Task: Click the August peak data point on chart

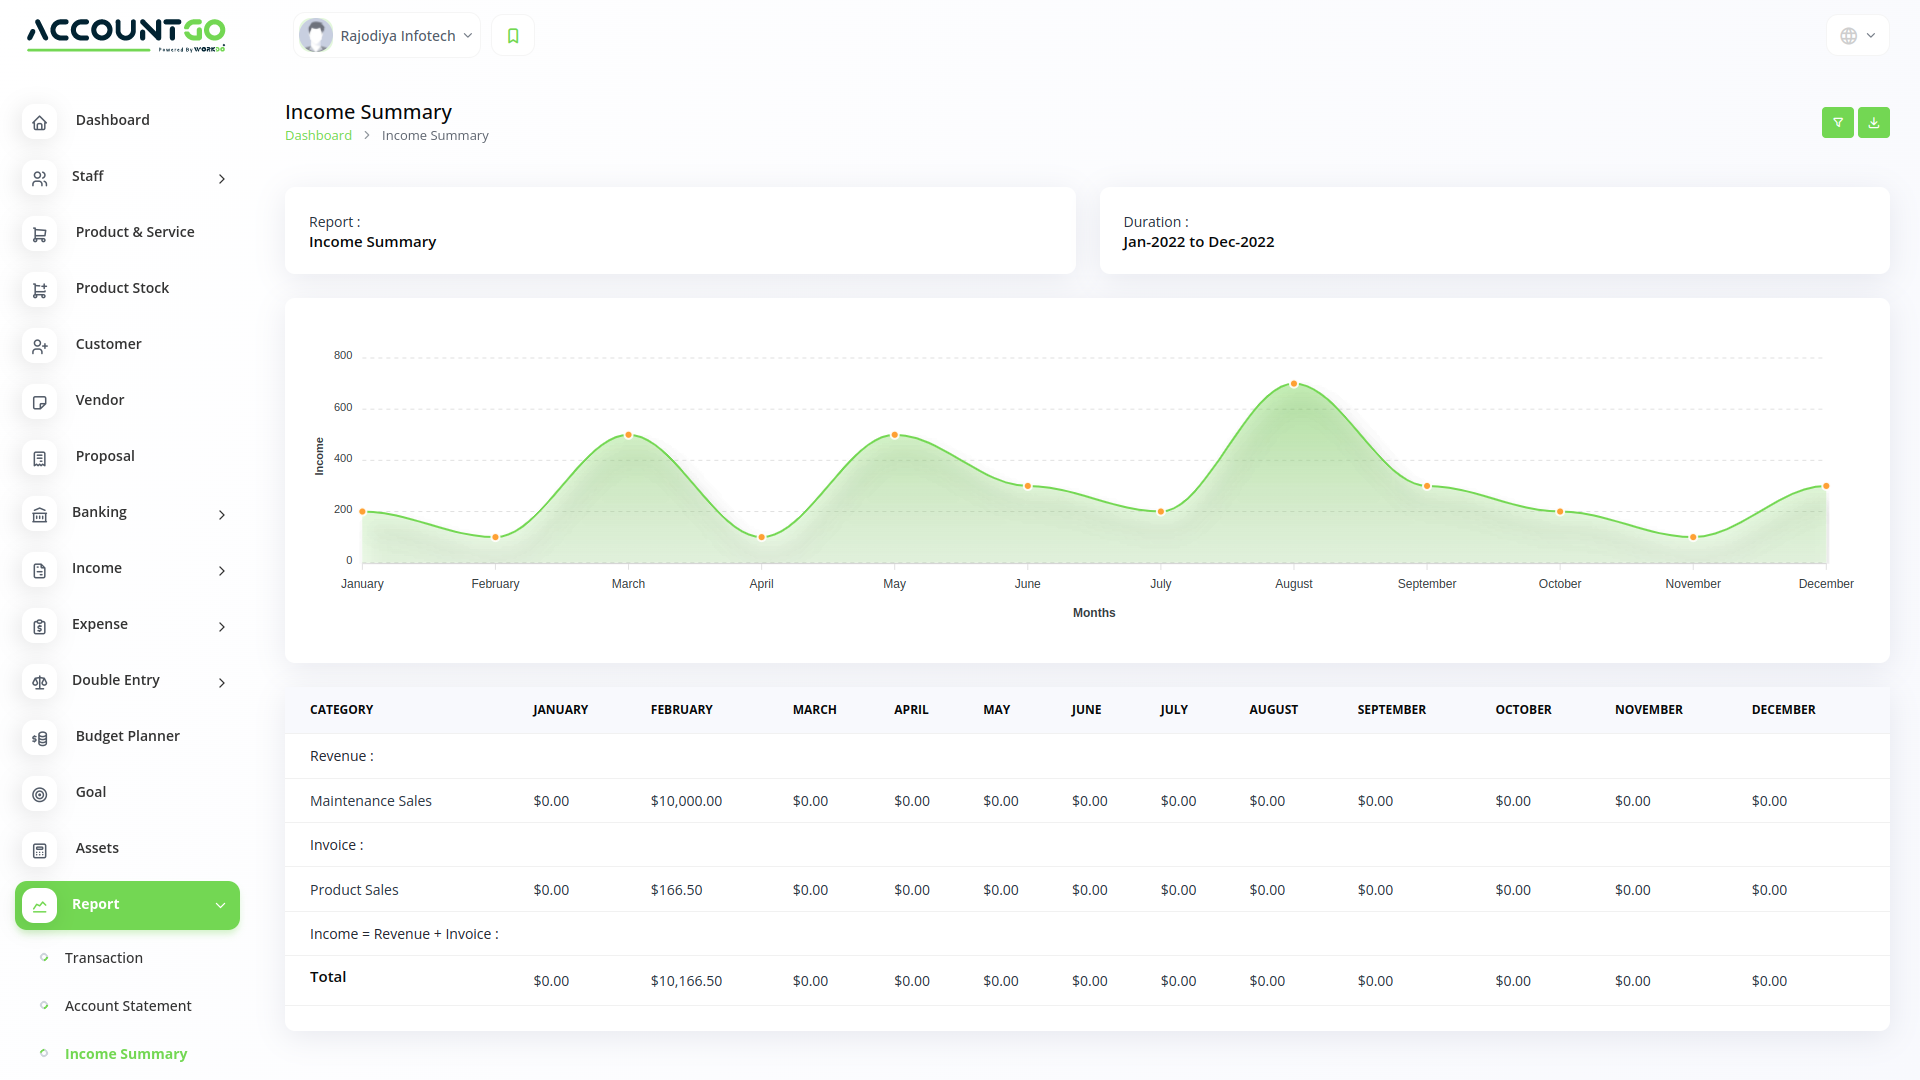Action: tap(1294, 383)
